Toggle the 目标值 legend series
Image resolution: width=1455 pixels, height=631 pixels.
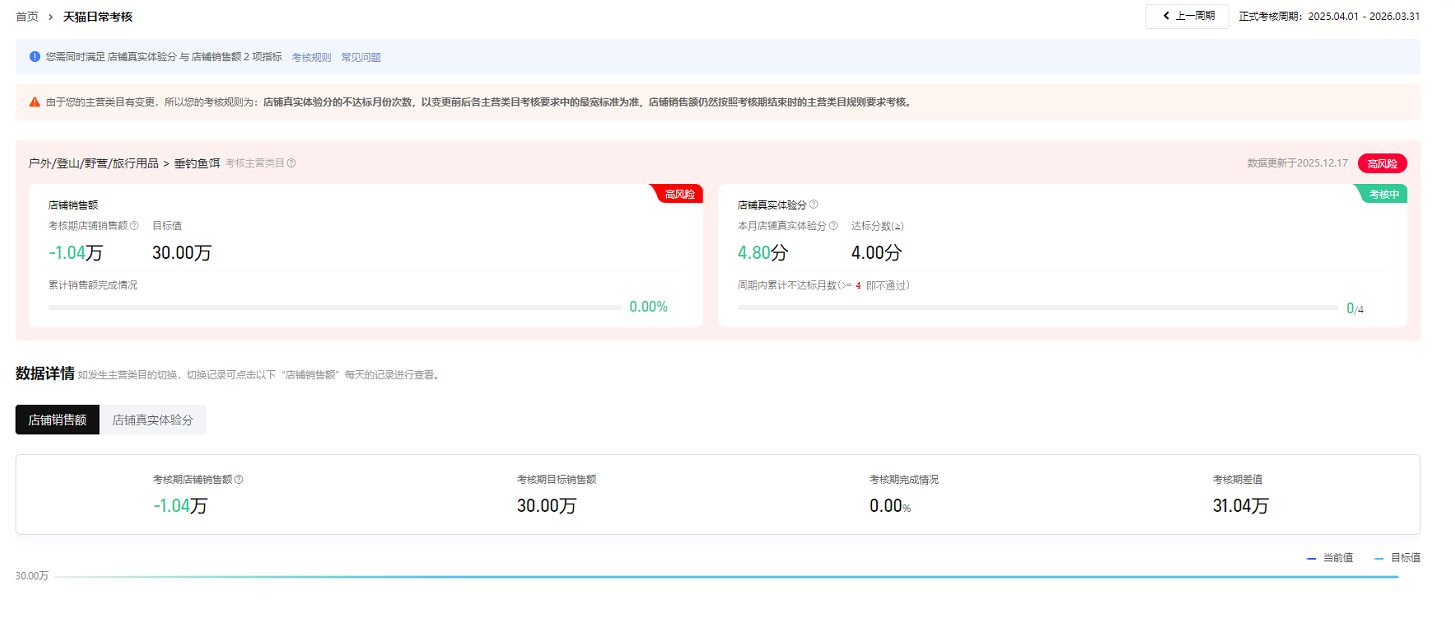[x=1397, y=558]
